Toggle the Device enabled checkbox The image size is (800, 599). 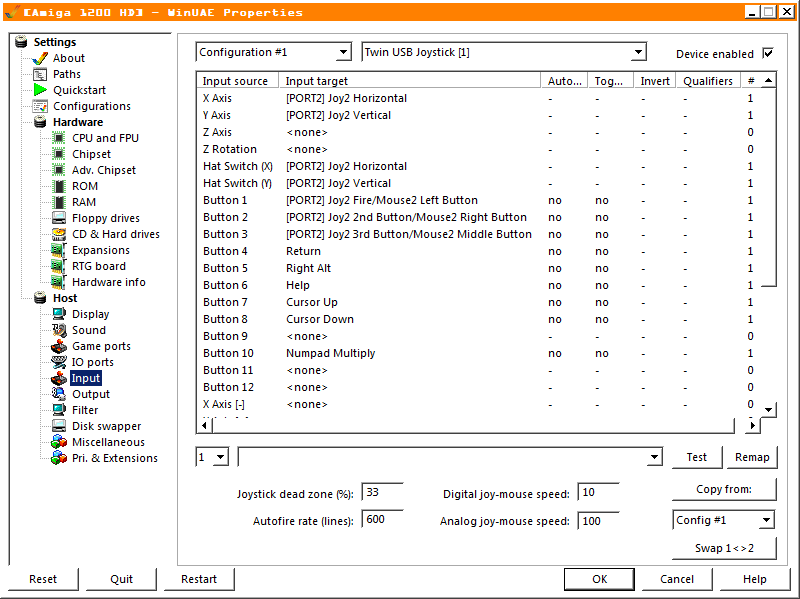768,53
